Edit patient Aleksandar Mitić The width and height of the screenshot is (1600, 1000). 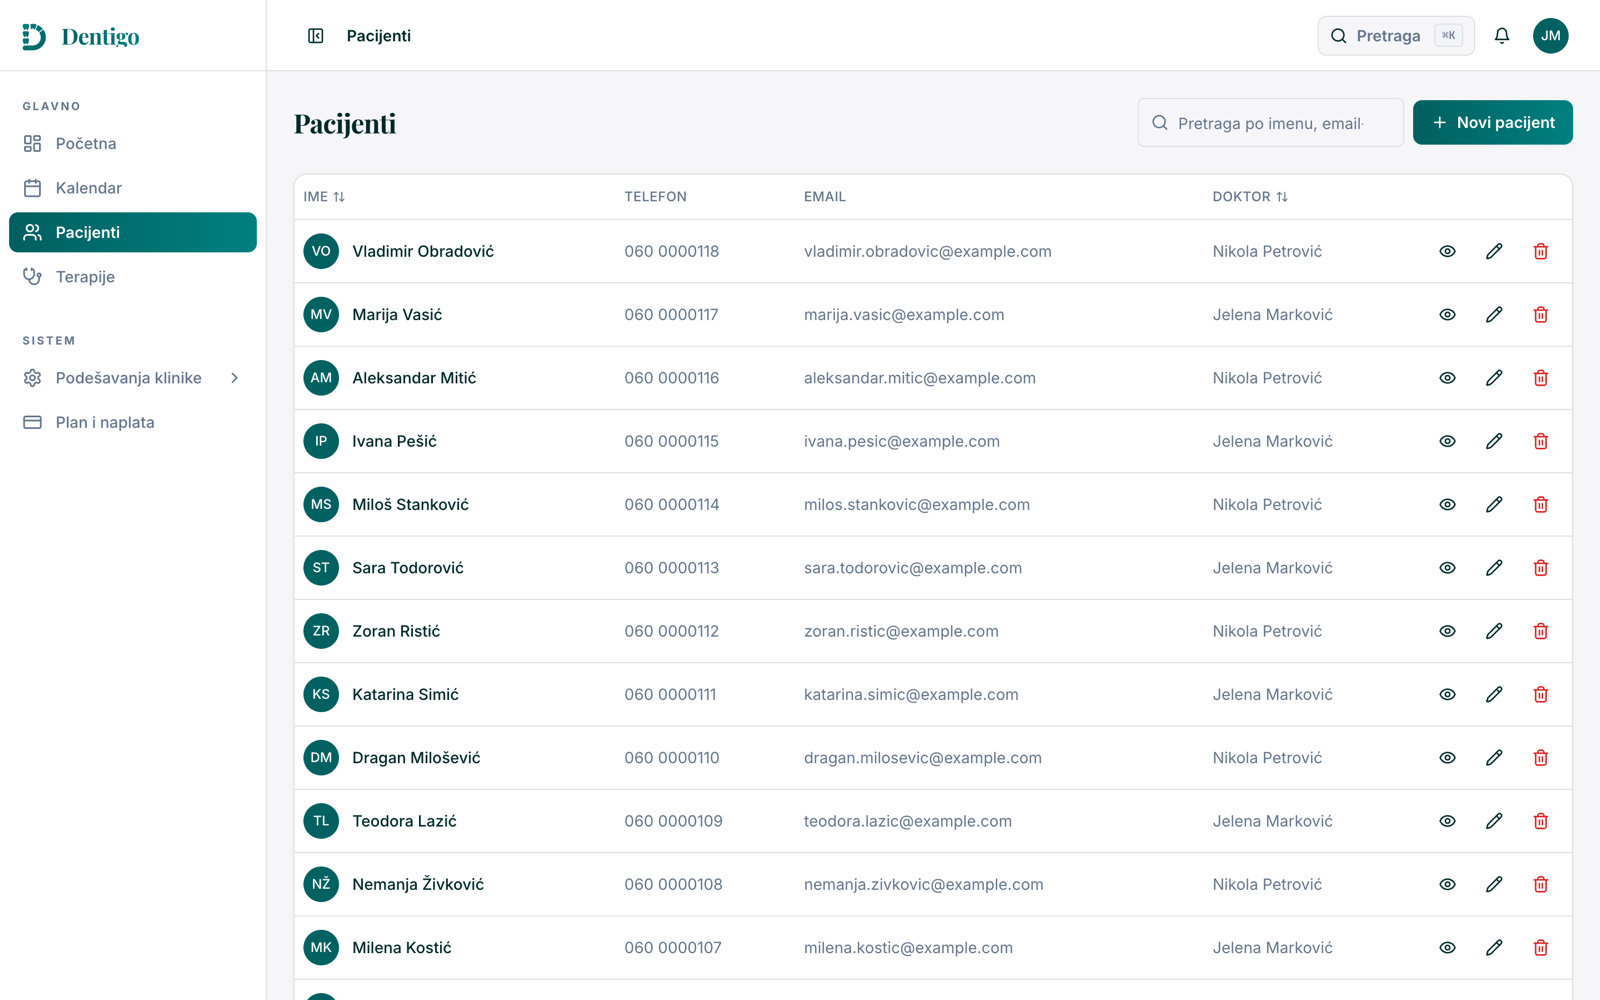tap(1494, 378)
